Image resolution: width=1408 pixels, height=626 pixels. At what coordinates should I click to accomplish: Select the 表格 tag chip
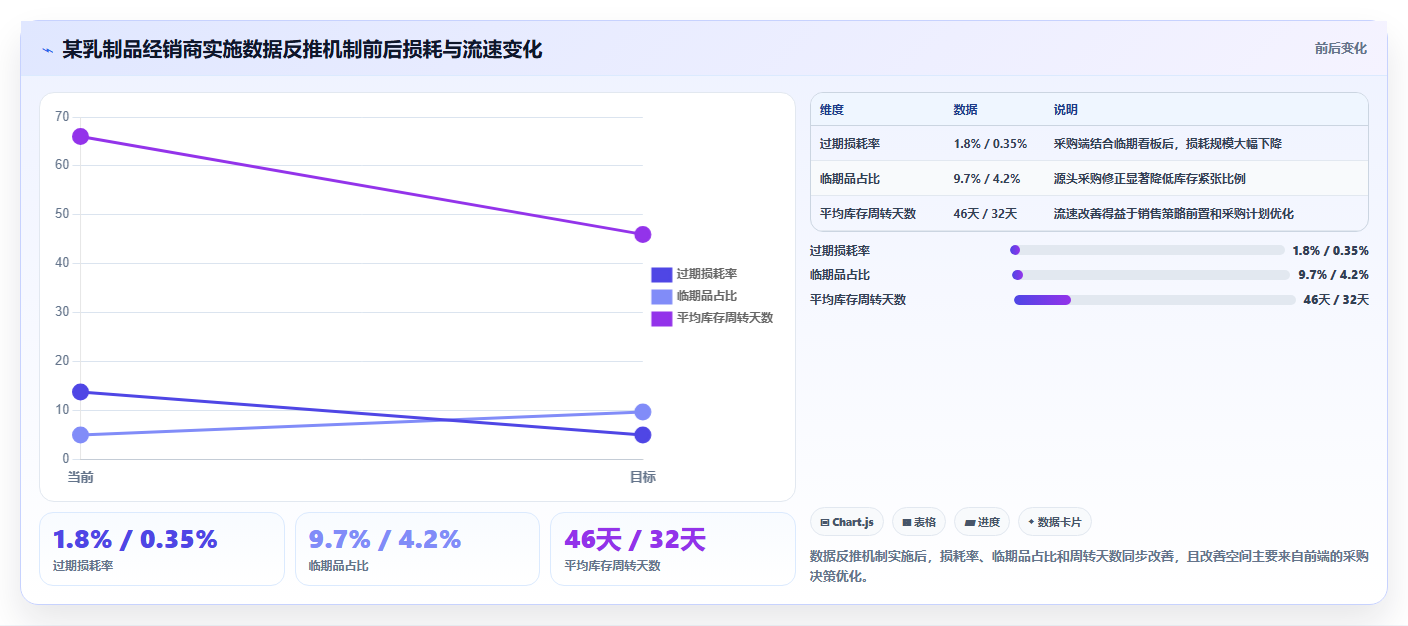(x=919, y=522)
